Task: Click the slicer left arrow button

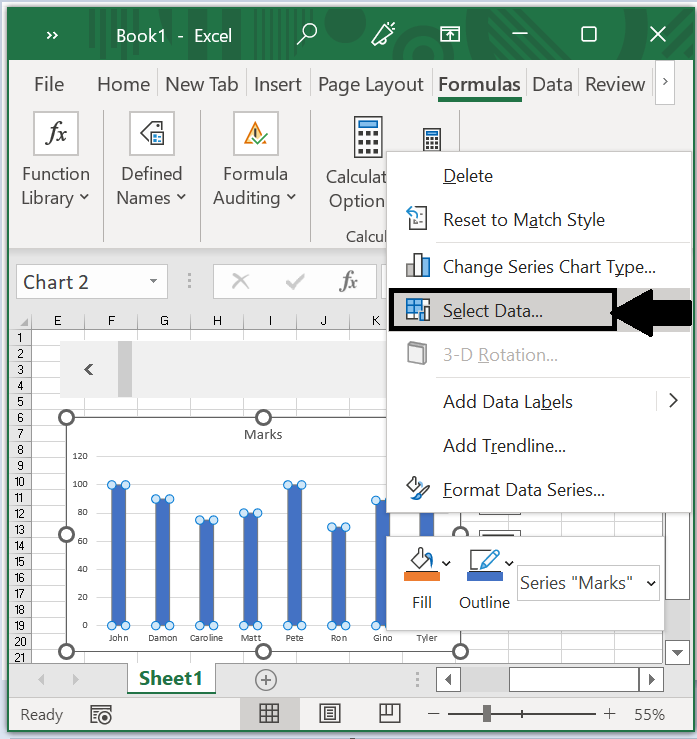Action: point(89,370)
